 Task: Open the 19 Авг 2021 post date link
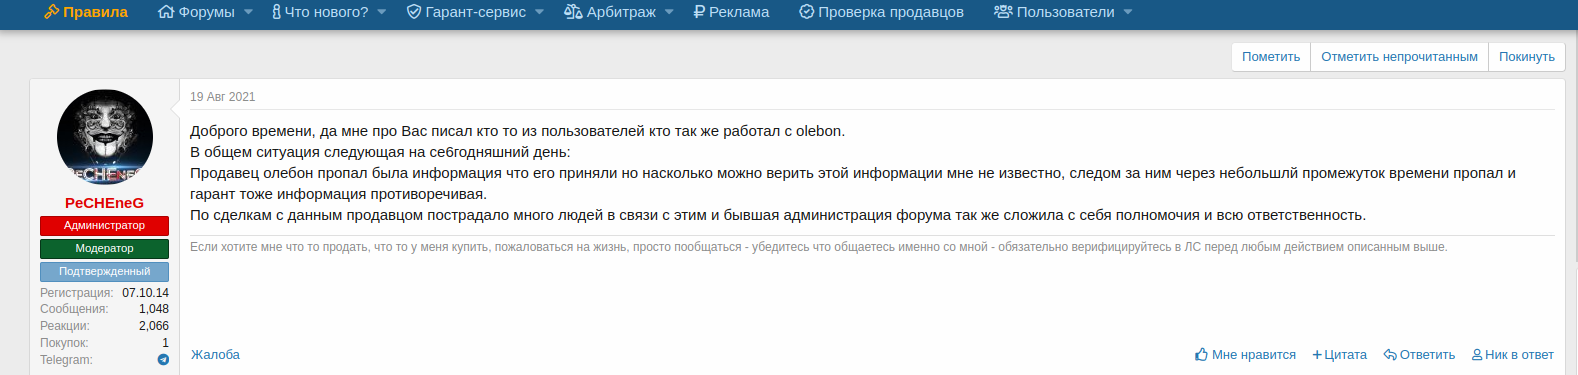pyautogui.click(x=223, y=97)
